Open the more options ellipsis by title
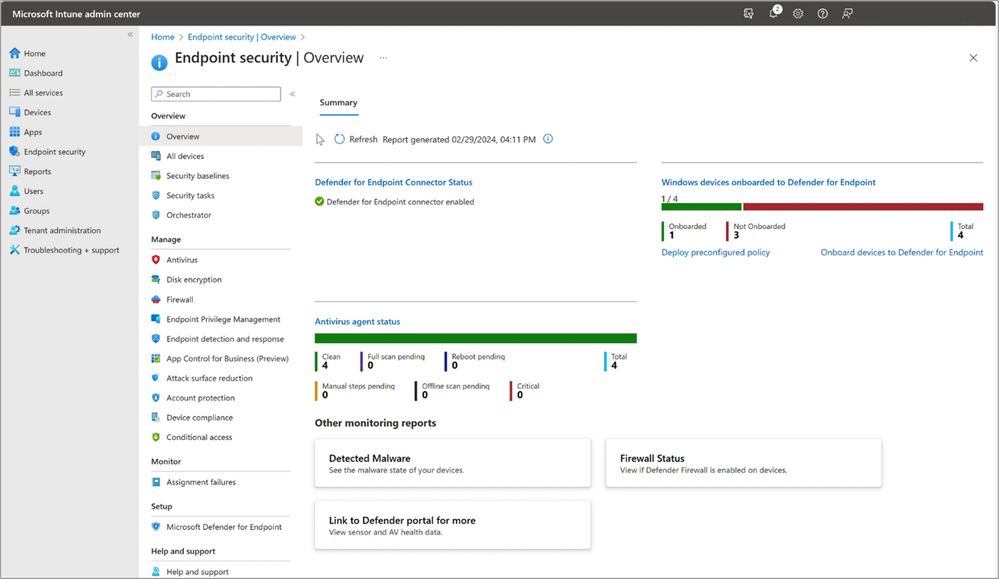Image resolution: width=999 pixels, height=579 pixels. pyautogui.click(x=383, y=57)
